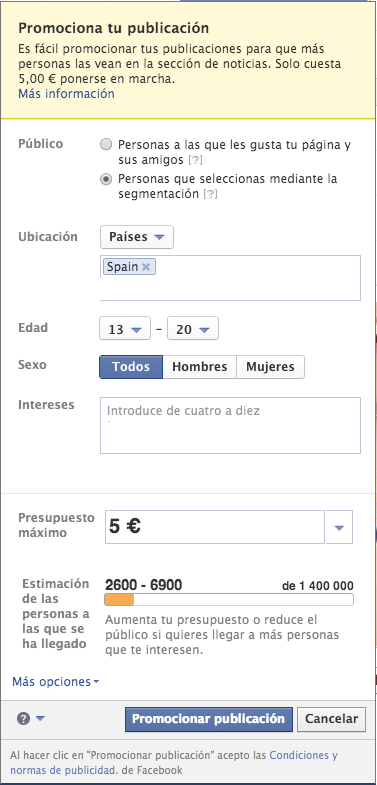Screen dimensions: 377x785
Task: Open arrow next to help icon
Action: (40, 719)
